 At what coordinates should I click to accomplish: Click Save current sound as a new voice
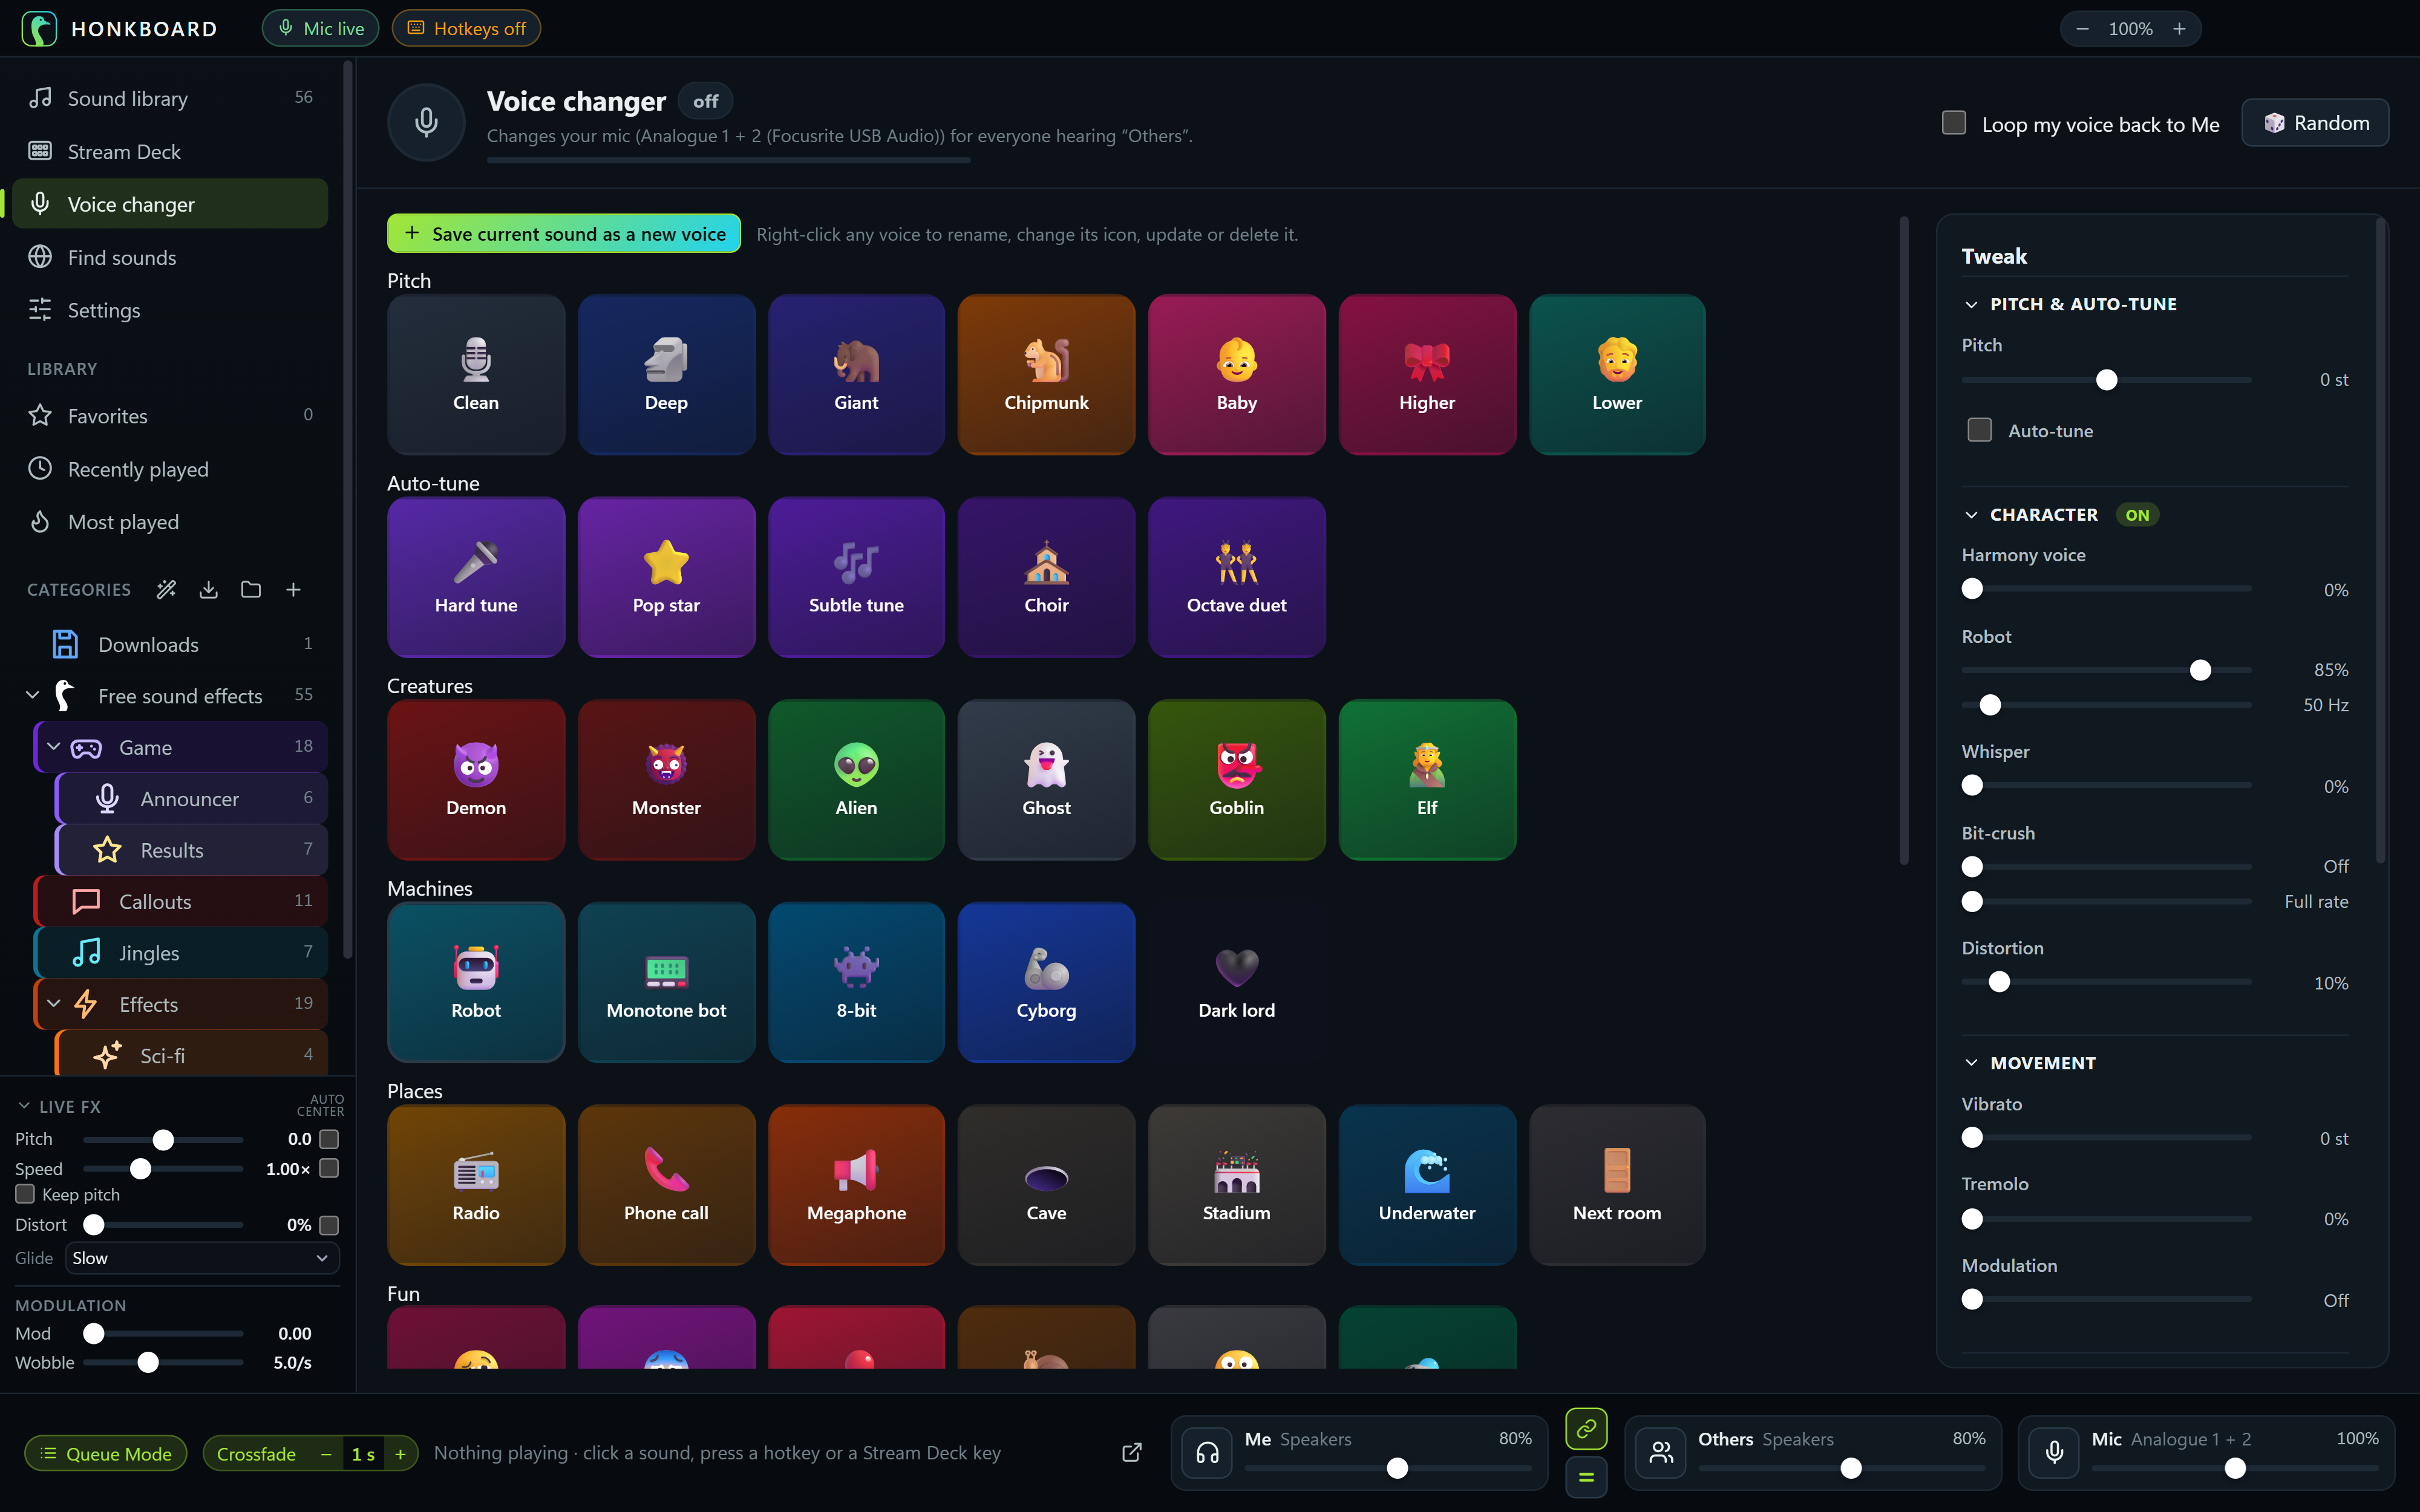pyautogui.click(x=564, y=233)
